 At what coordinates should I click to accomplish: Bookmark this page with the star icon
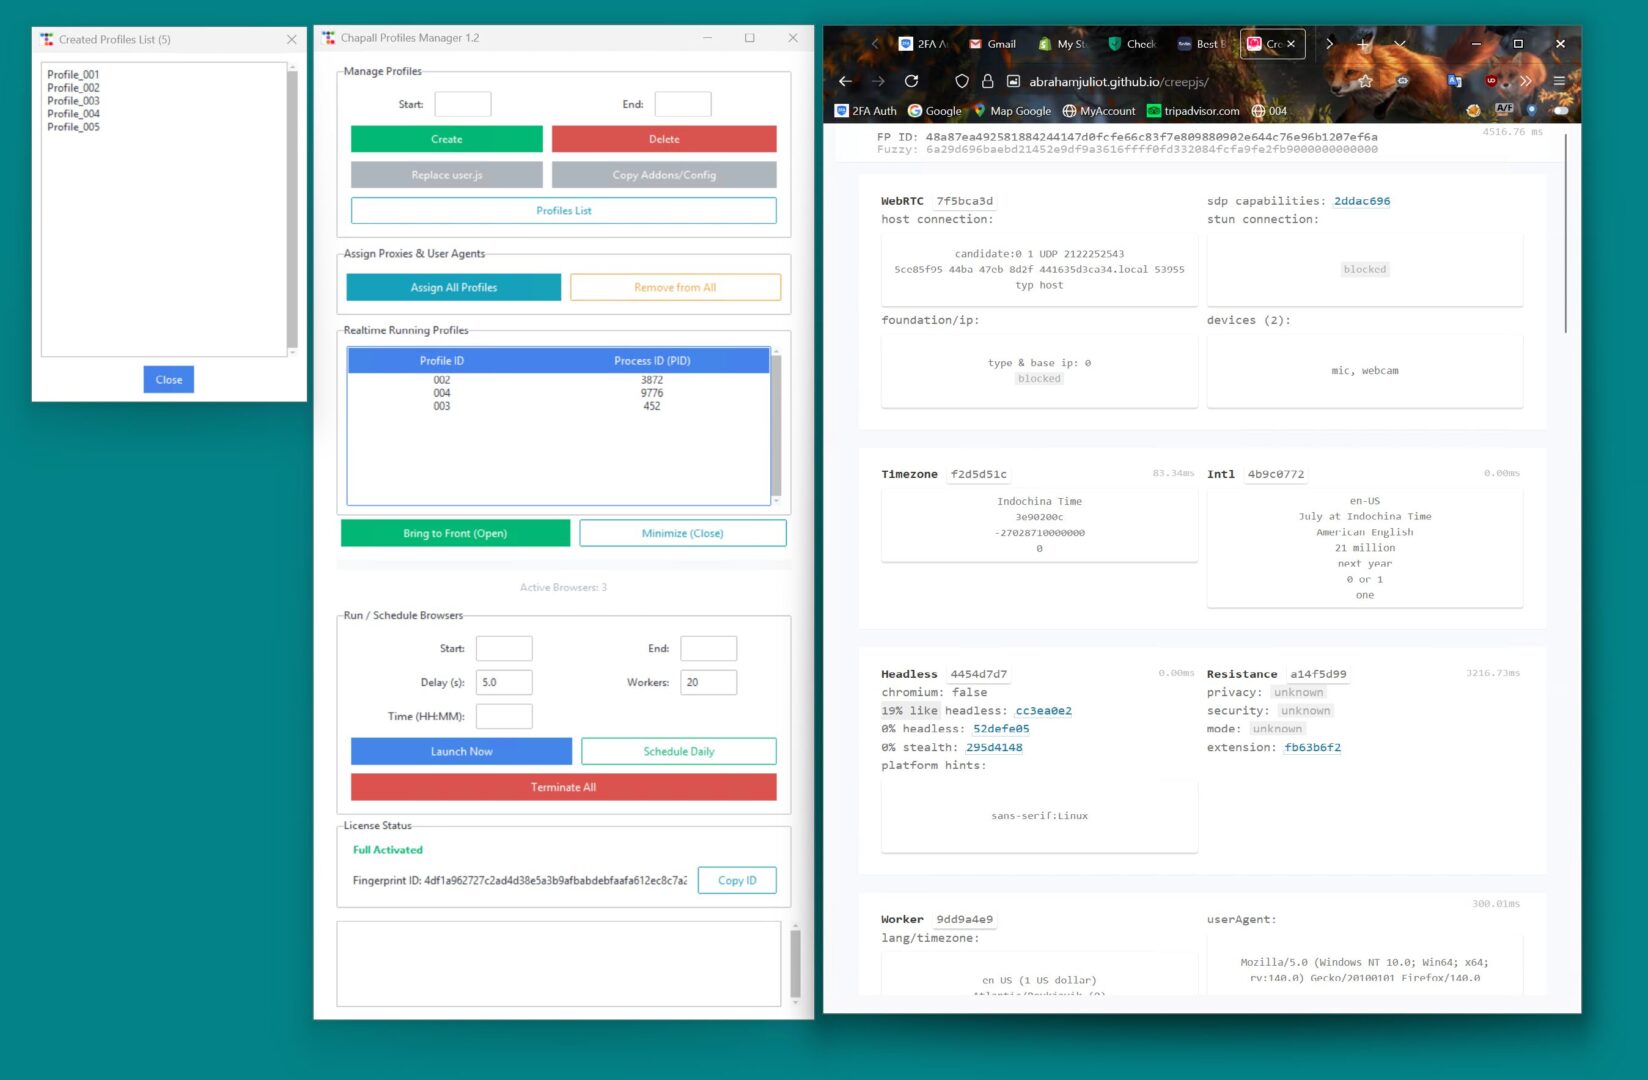click(1365, 81)
